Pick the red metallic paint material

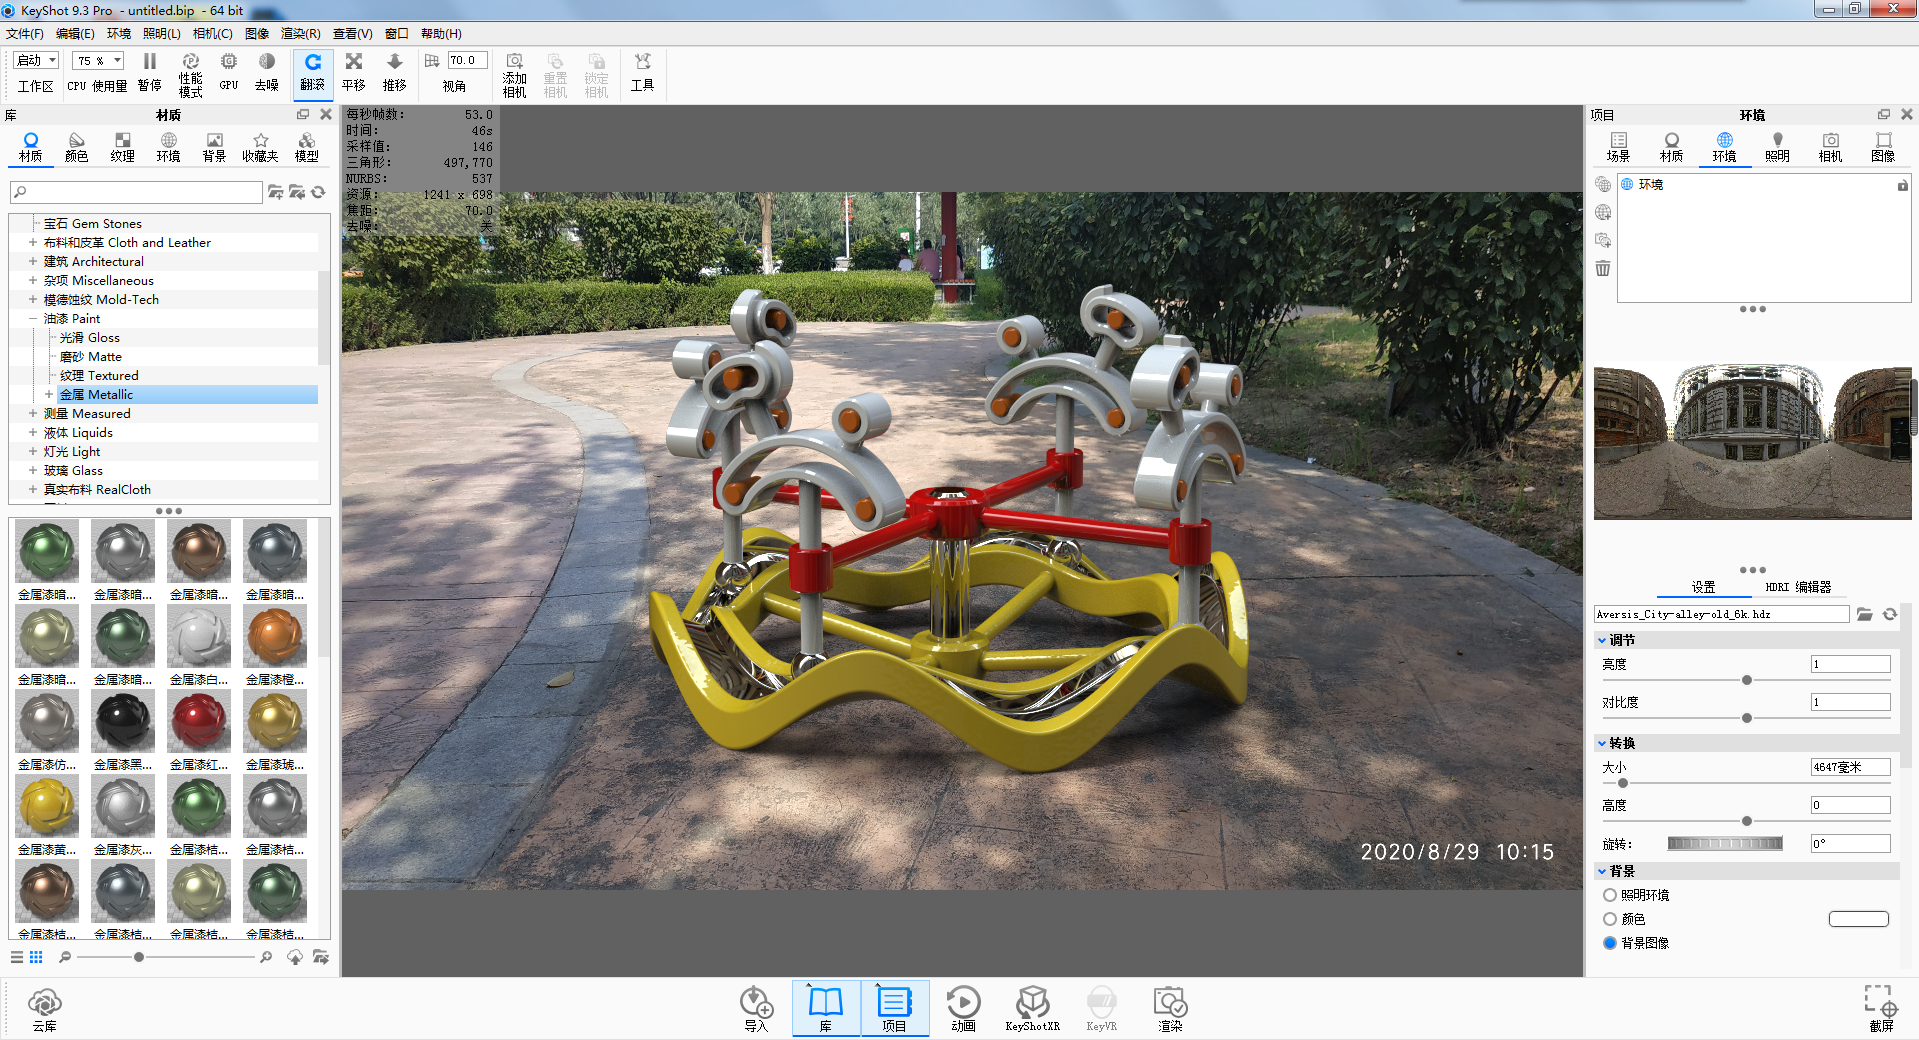(x=199, y=721)
